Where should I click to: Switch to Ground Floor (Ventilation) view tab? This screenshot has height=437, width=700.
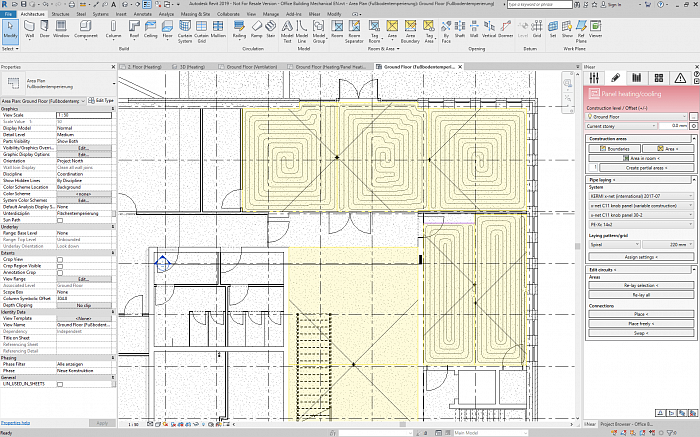click(252, 67)
